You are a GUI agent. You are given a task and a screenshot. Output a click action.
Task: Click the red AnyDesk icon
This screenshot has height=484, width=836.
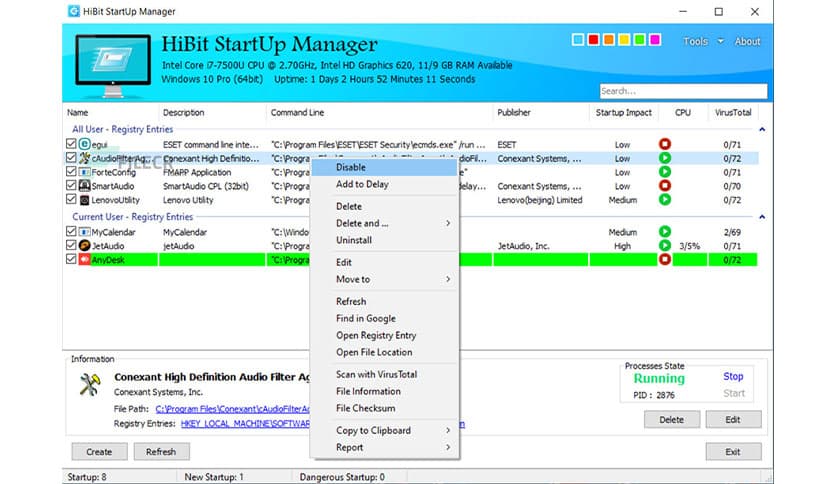point(84,260)
